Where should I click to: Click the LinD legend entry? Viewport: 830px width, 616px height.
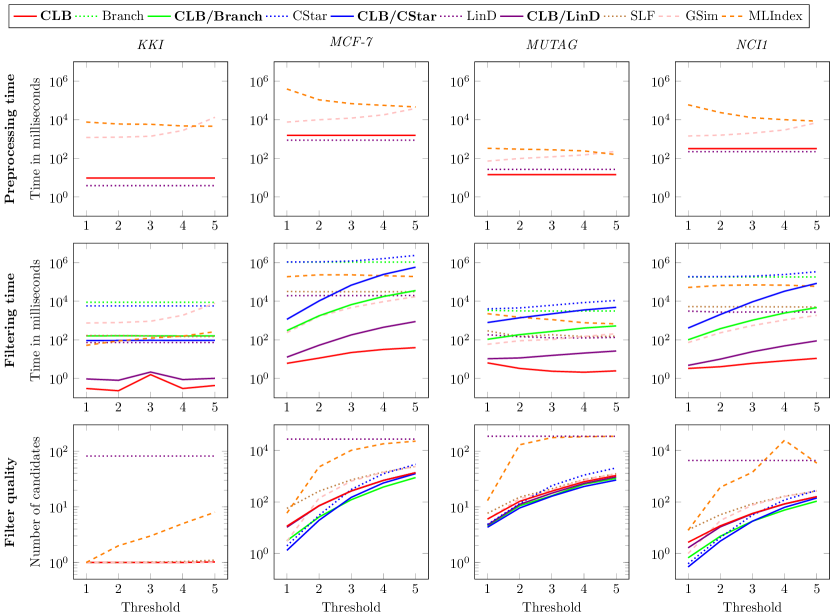click(484, 17)
